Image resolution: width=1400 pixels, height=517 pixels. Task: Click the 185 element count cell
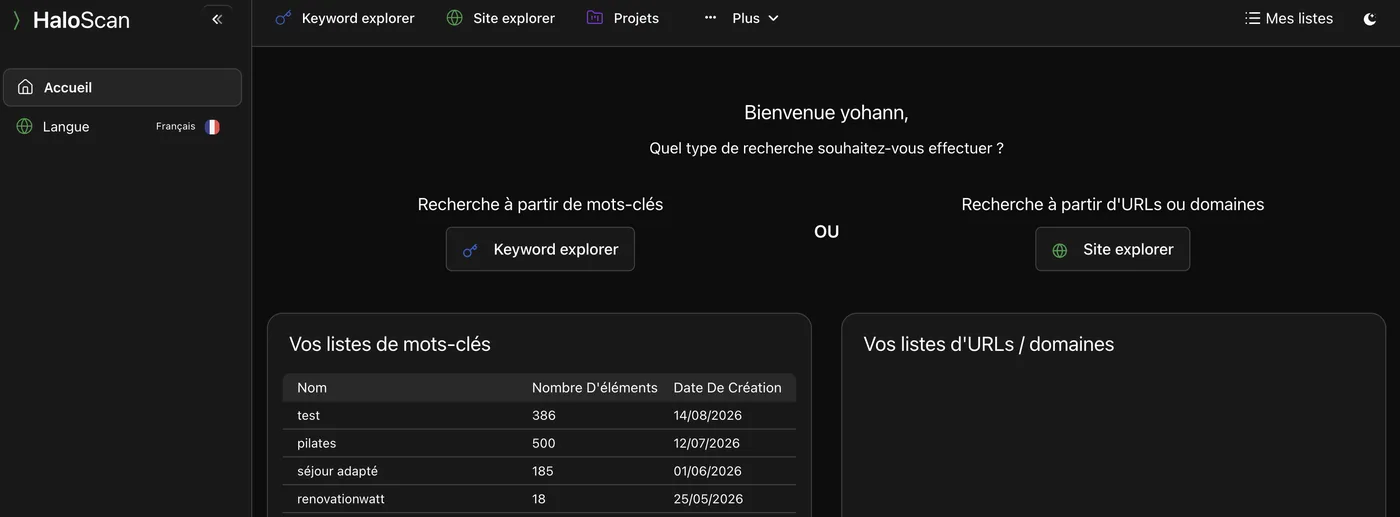543,471
